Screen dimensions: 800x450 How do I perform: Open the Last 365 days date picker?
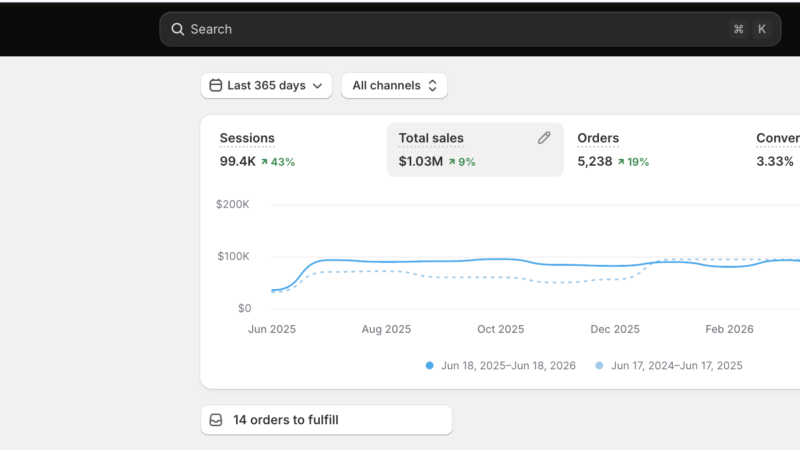point(266,85)
